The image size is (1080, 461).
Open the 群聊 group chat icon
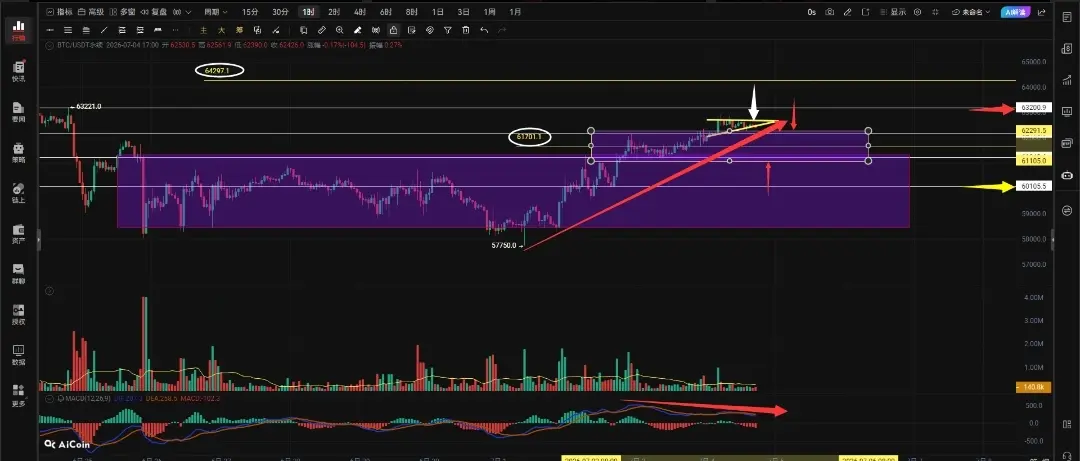[x=19, y=274]
